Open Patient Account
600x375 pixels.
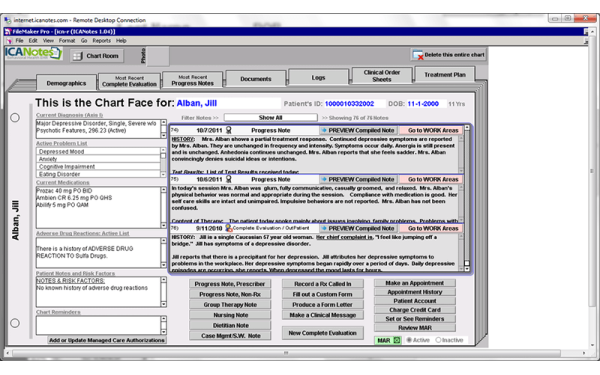pyautogui.click(x=415, y=301)
